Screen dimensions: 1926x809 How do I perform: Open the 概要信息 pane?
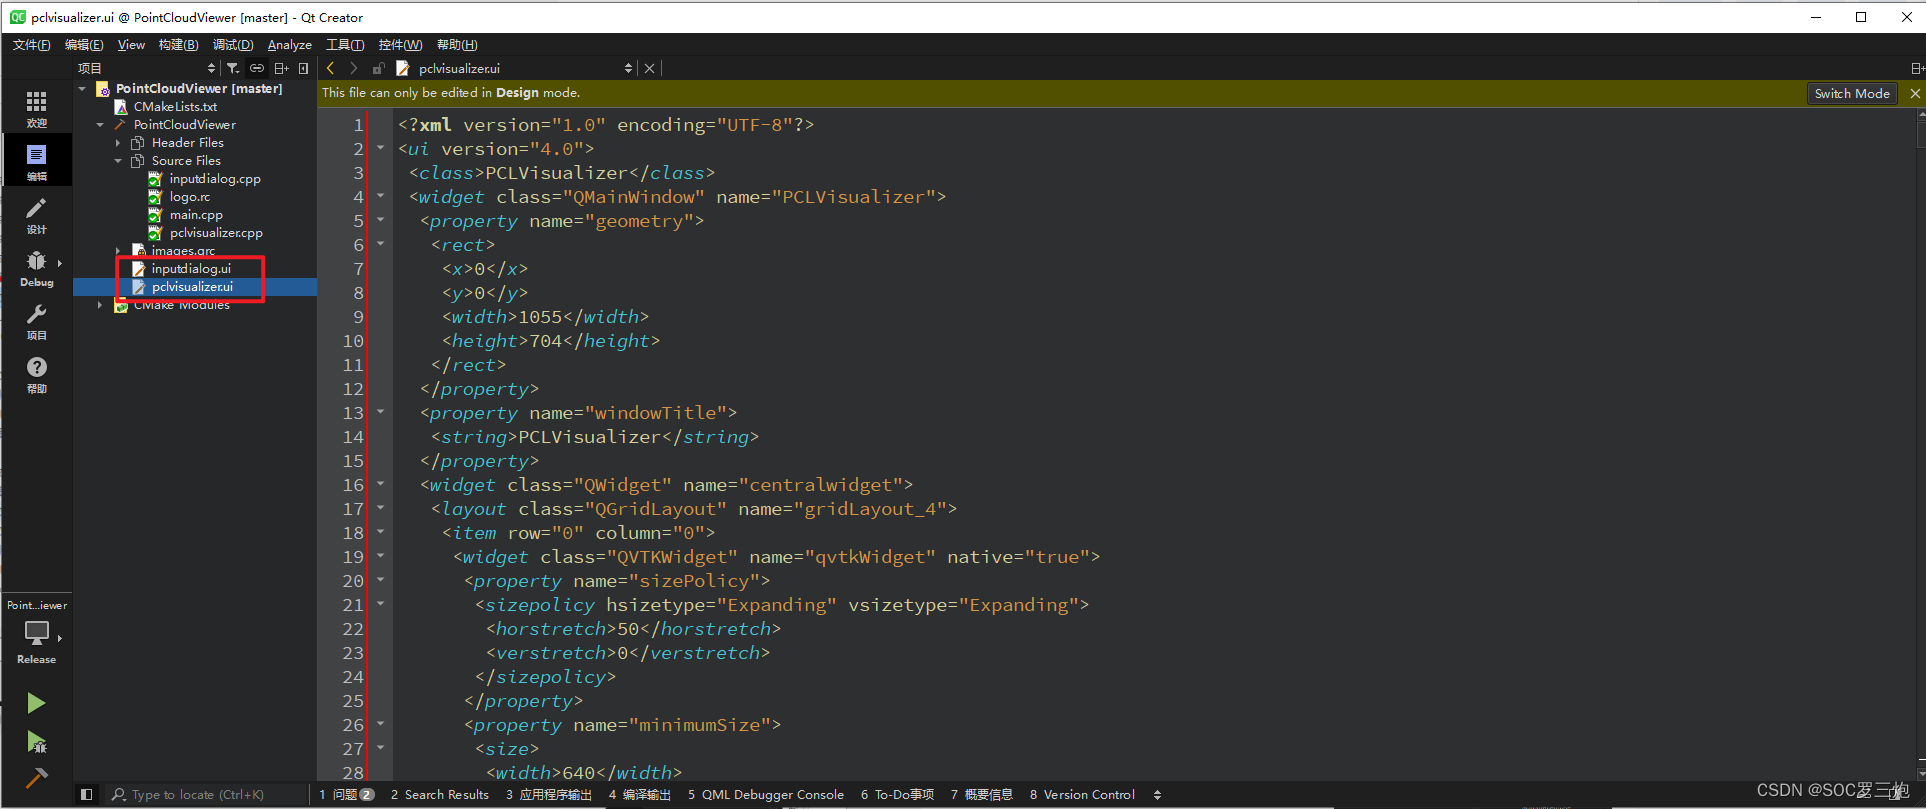tap(981, 795)
